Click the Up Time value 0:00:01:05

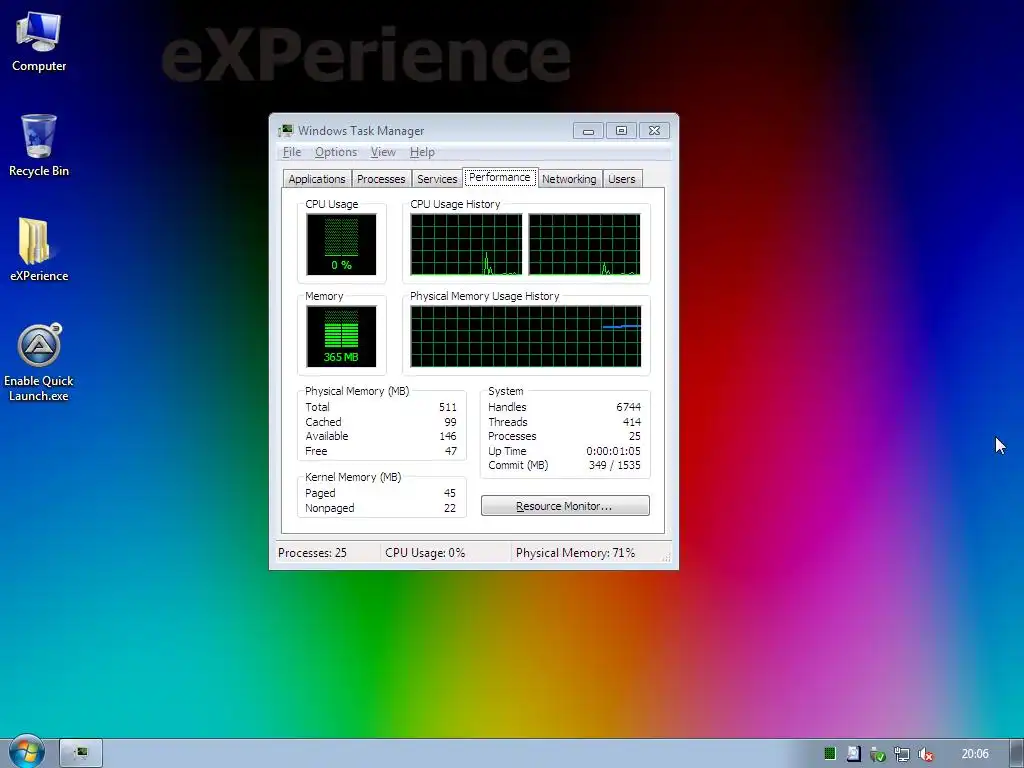(x=613, y=451)
